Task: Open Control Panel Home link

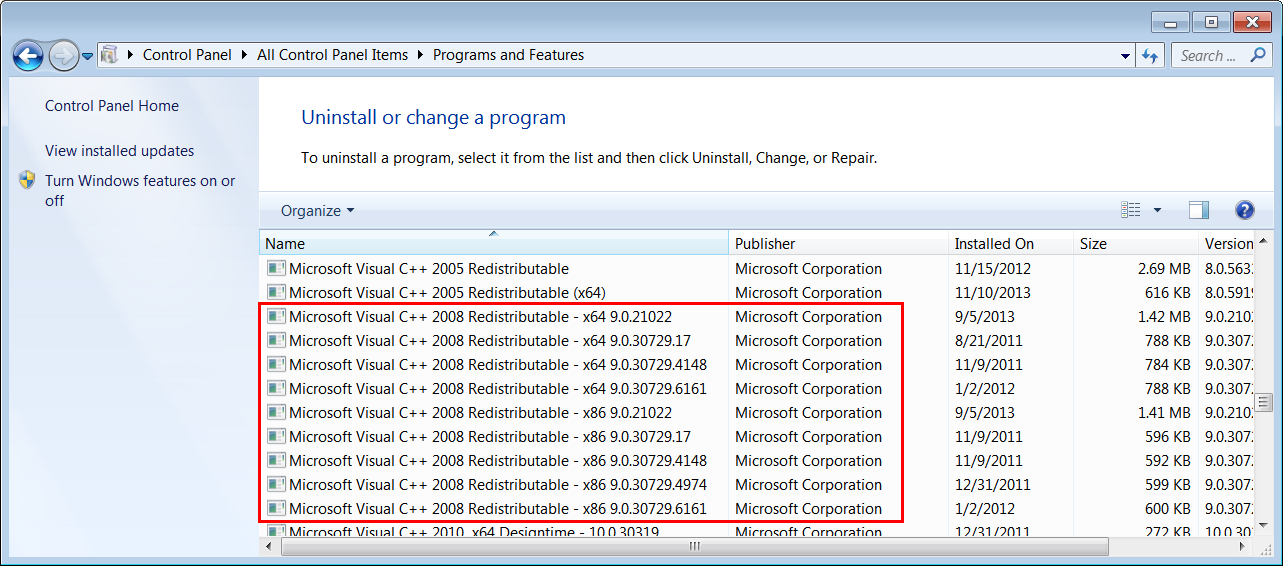Action: point(112,106)
